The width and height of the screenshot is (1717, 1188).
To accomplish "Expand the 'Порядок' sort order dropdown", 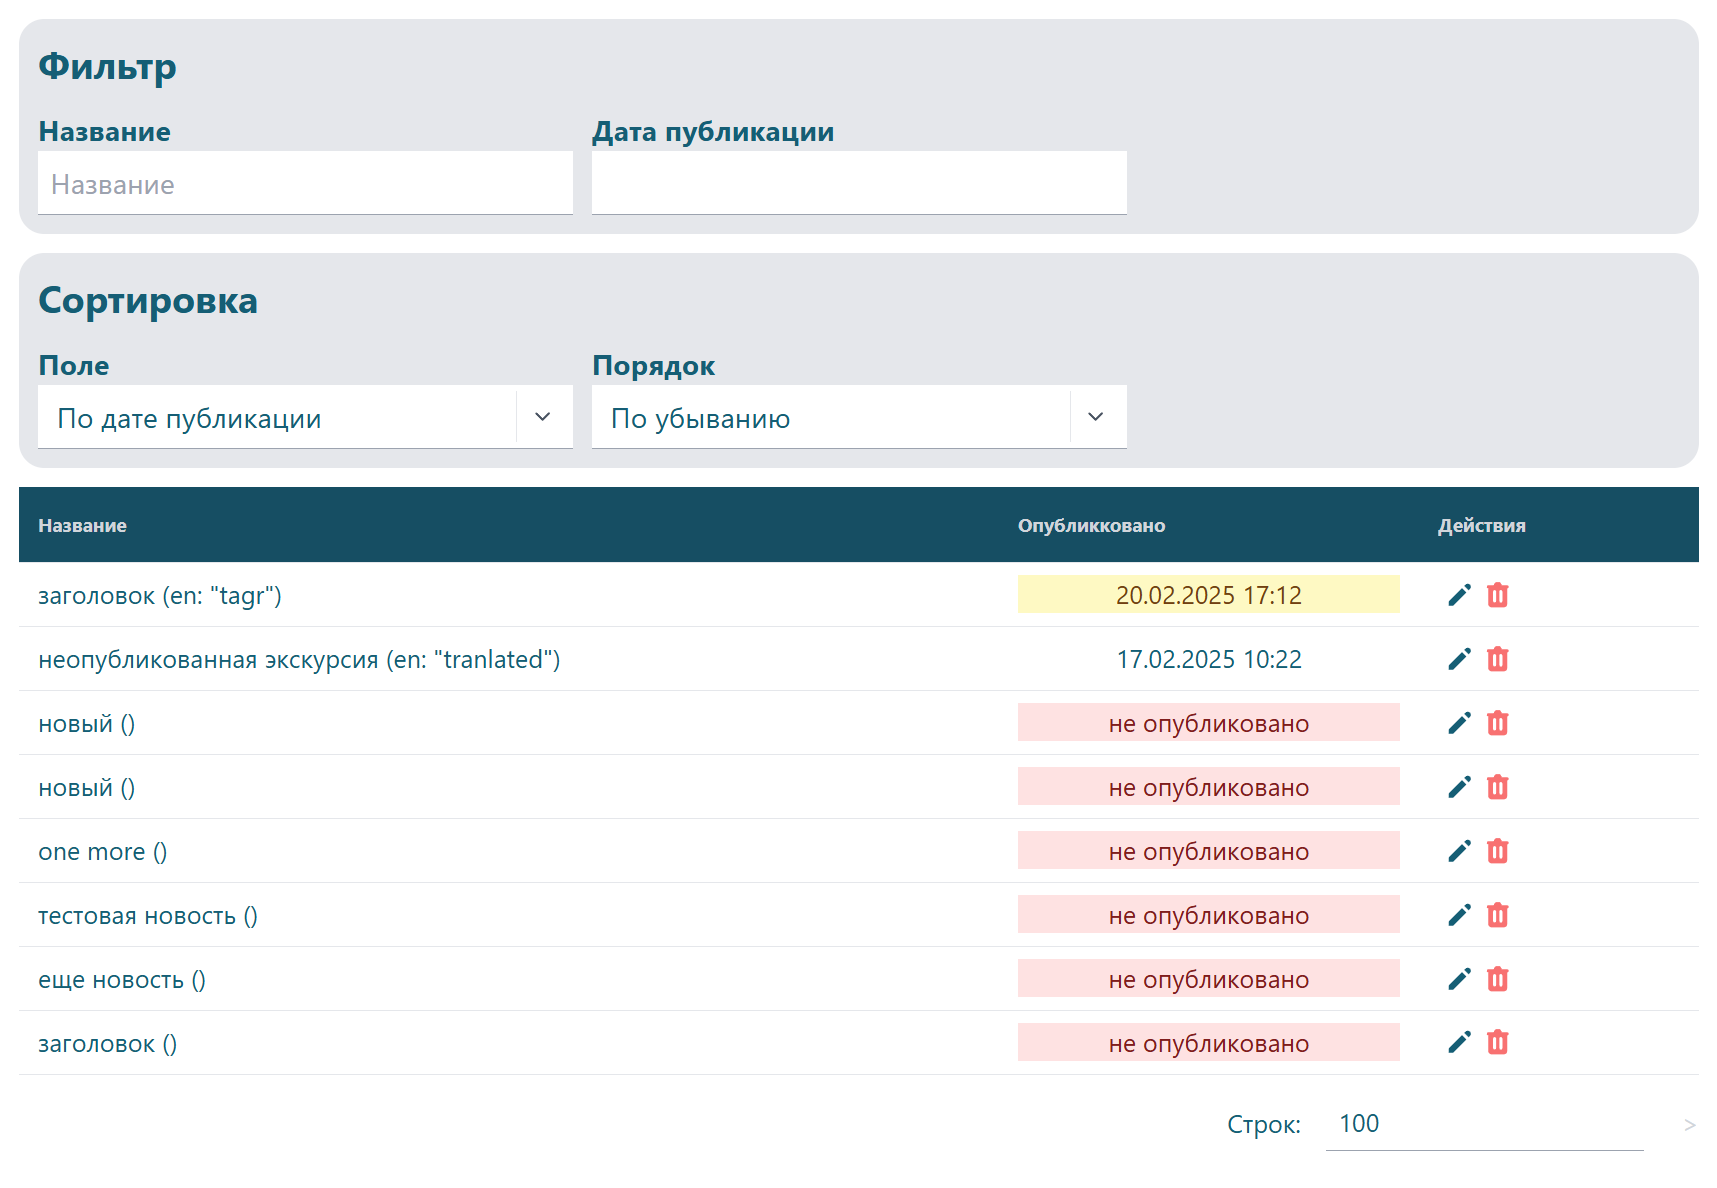I will point(858,417).
